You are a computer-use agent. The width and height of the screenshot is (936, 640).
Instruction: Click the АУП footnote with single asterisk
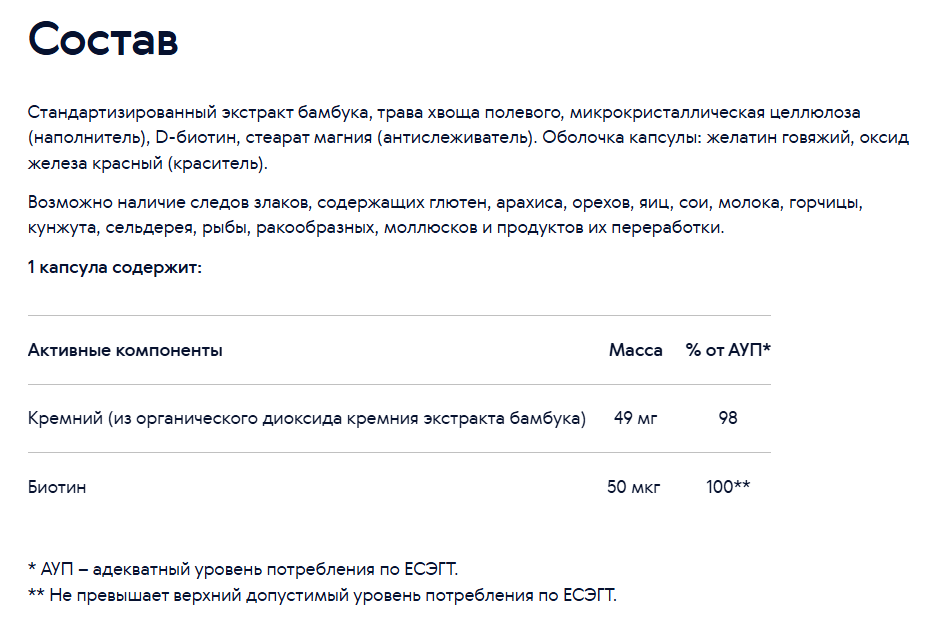pos(243,569)
